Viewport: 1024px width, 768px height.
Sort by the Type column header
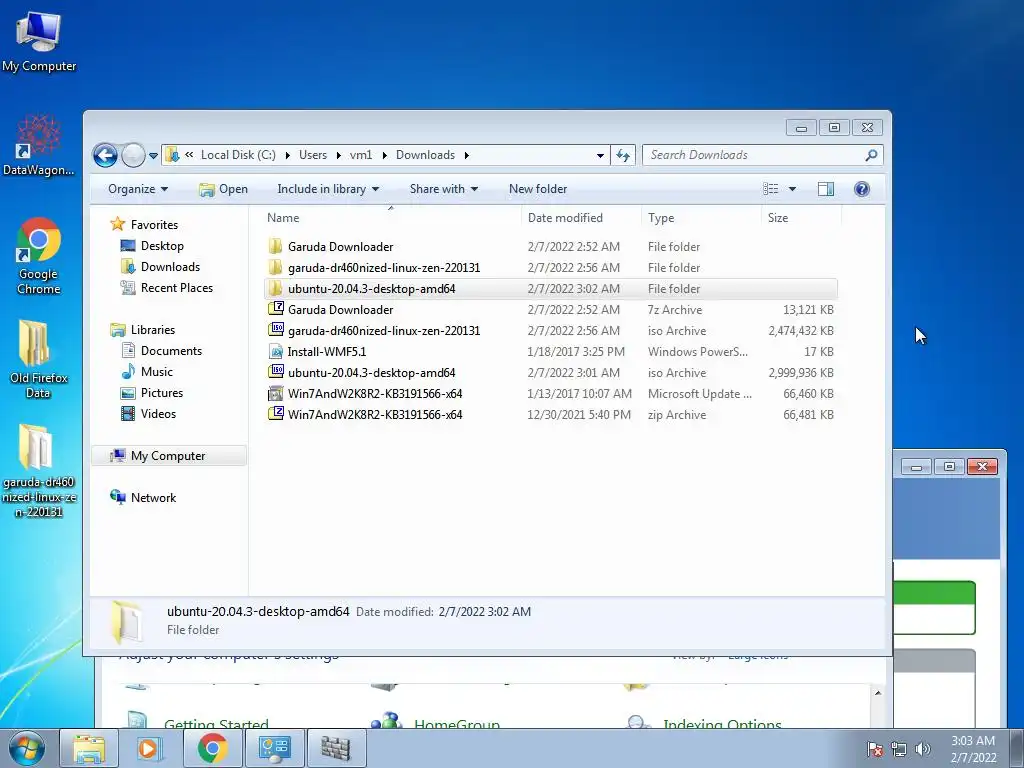[701, 217]
